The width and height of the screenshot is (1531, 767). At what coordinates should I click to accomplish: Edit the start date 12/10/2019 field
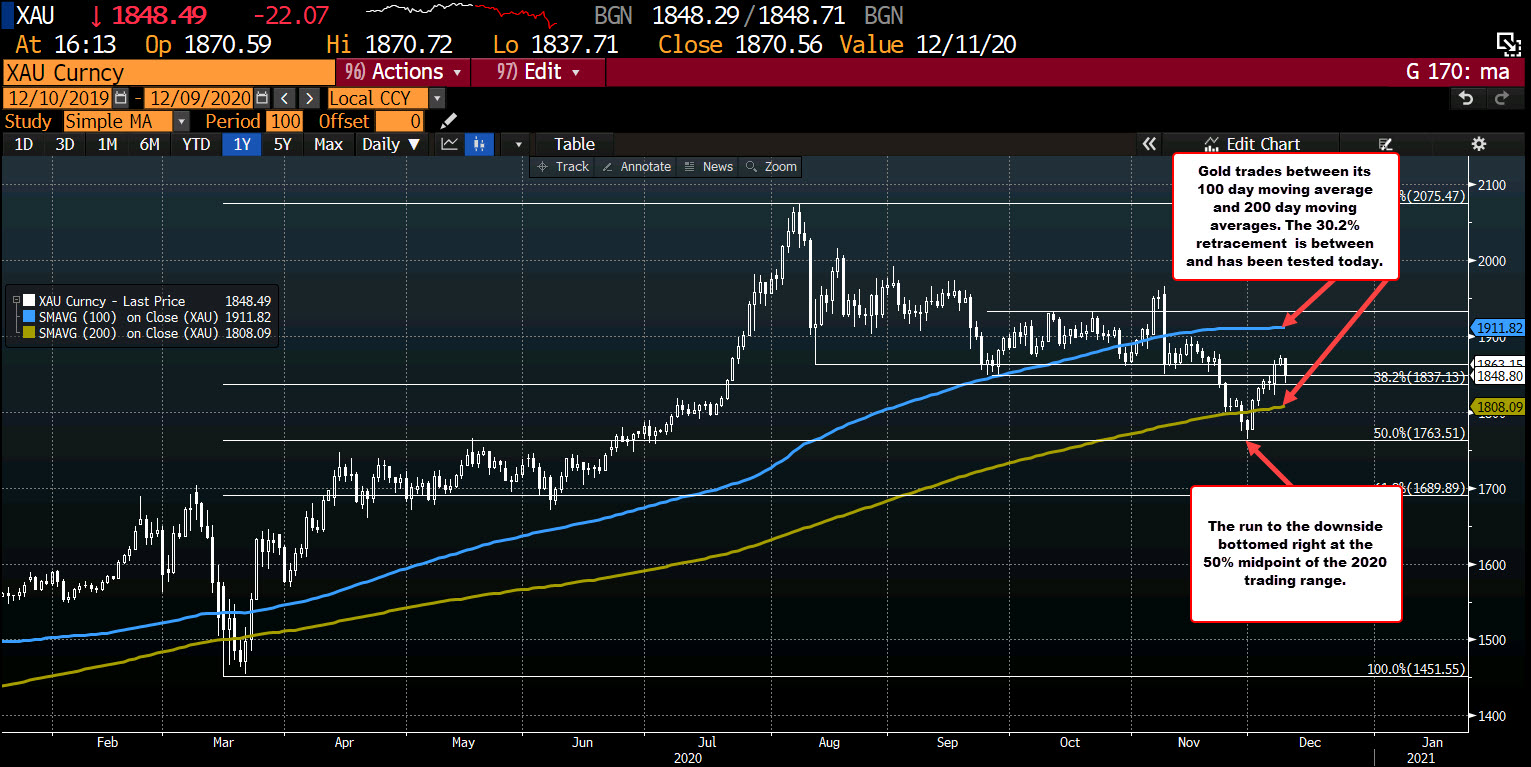tap(59, 98)
